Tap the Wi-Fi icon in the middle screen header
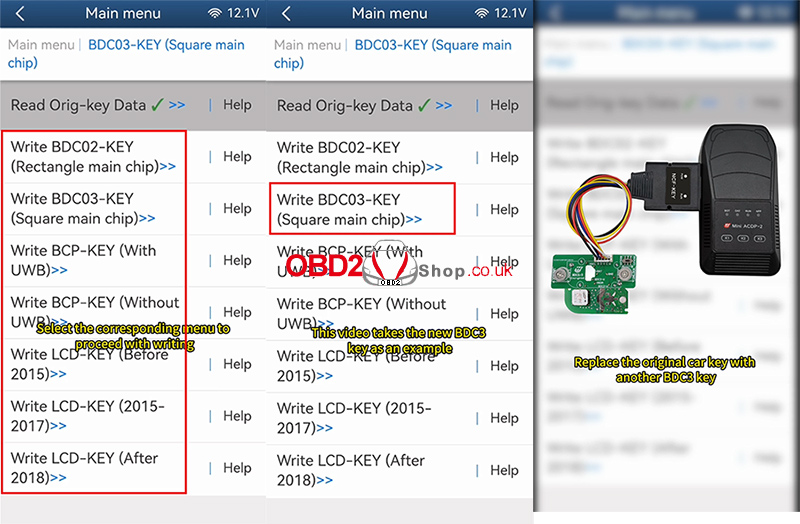The width and height of the screenshot is (800, 524). [x=482, y=14]
